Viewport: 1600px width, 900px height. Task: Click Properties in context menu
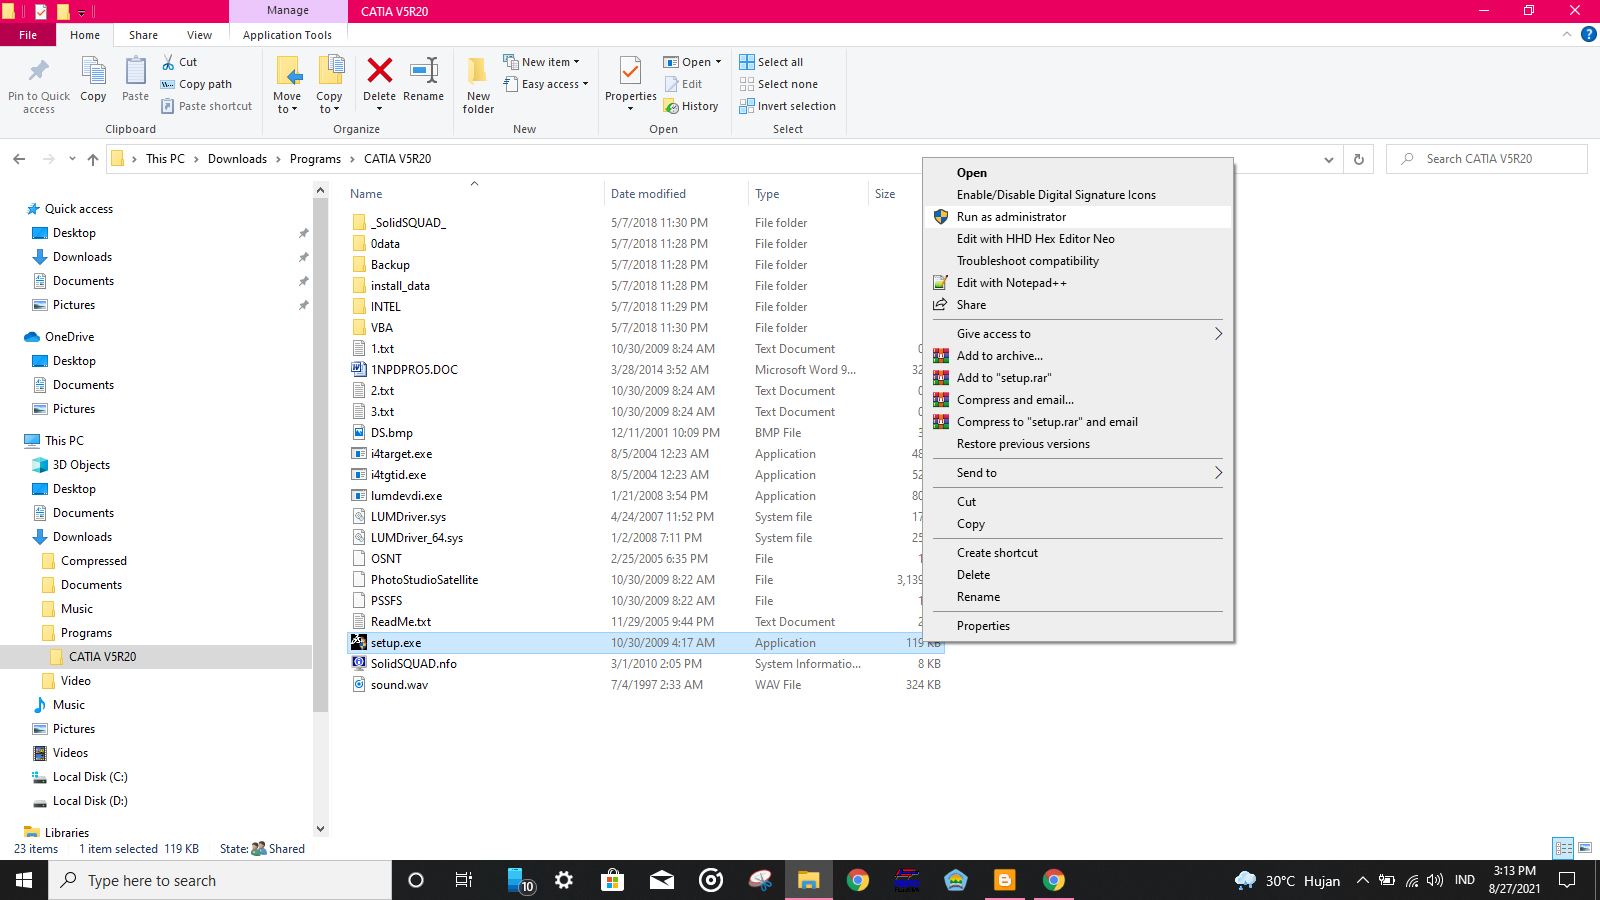tap(1078, 626)
